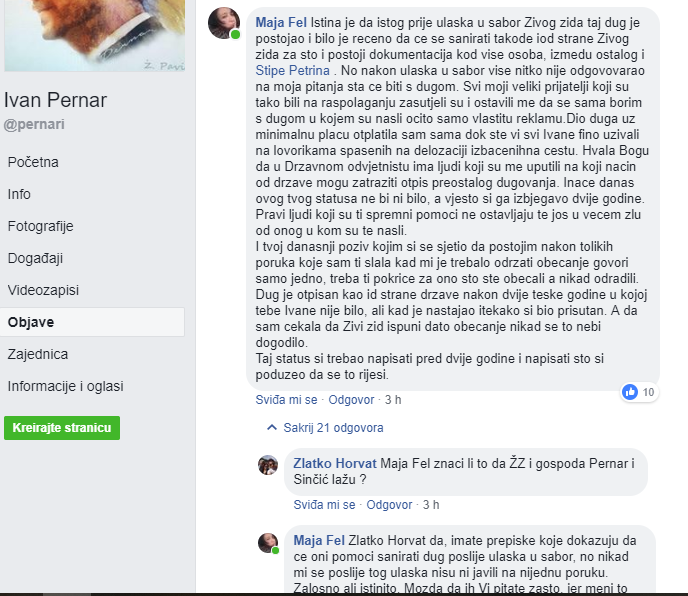Screen dimensions: 688x596
Task: Open Maja Fel's avatar on main comment
Action: click(224, 23)
